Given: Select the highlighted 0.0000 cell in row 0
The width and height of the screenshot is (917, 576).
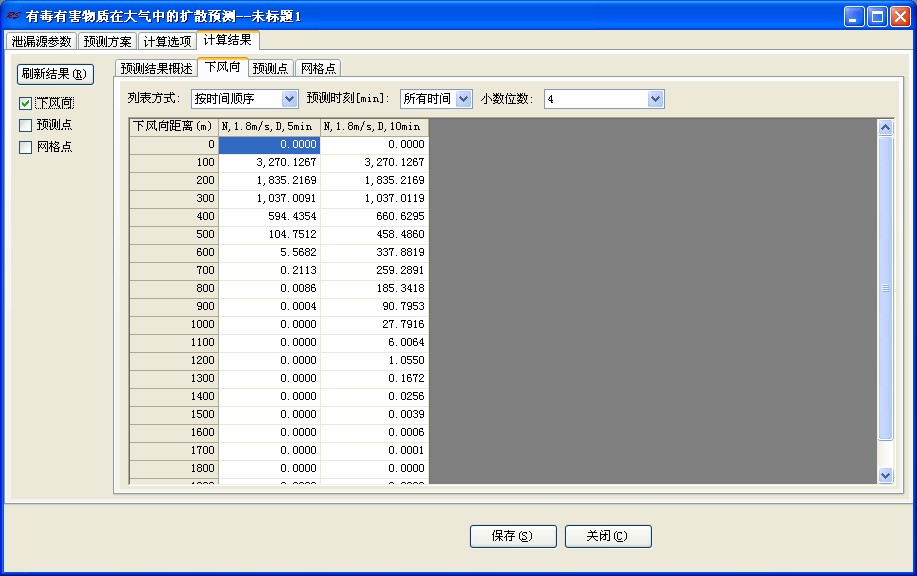Looking at the screenshot, I should [269, 144].
